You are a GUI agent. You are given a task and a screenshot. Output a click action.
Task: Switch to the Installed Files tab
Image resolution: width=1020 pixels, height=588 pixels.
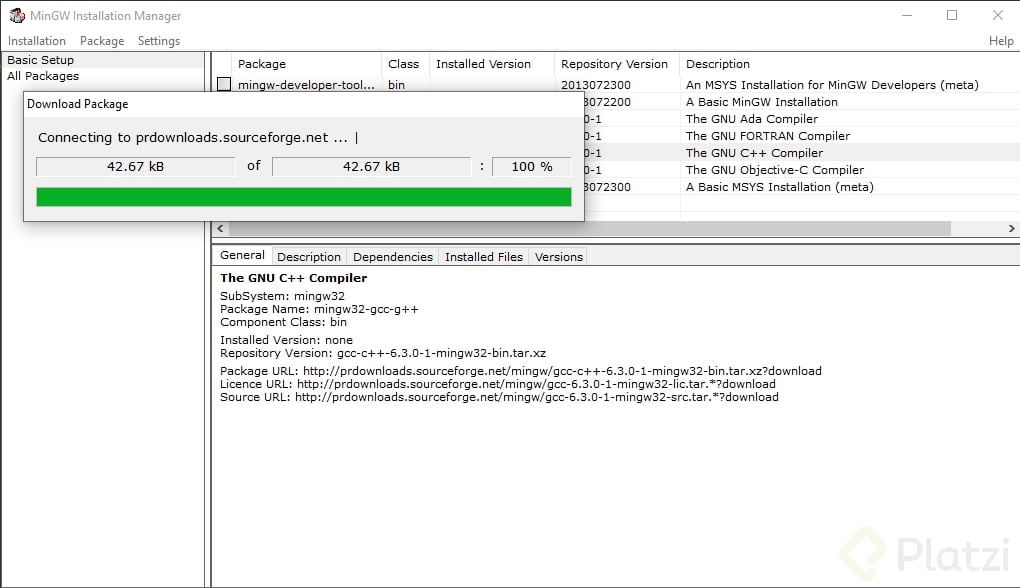click(x=483, y=257)
